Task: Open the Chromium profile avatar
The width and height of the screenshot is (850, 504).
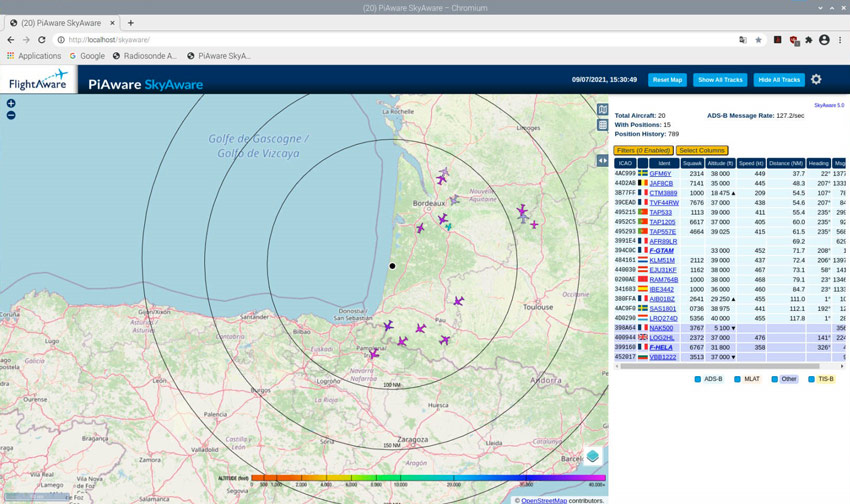Action: 824,40
